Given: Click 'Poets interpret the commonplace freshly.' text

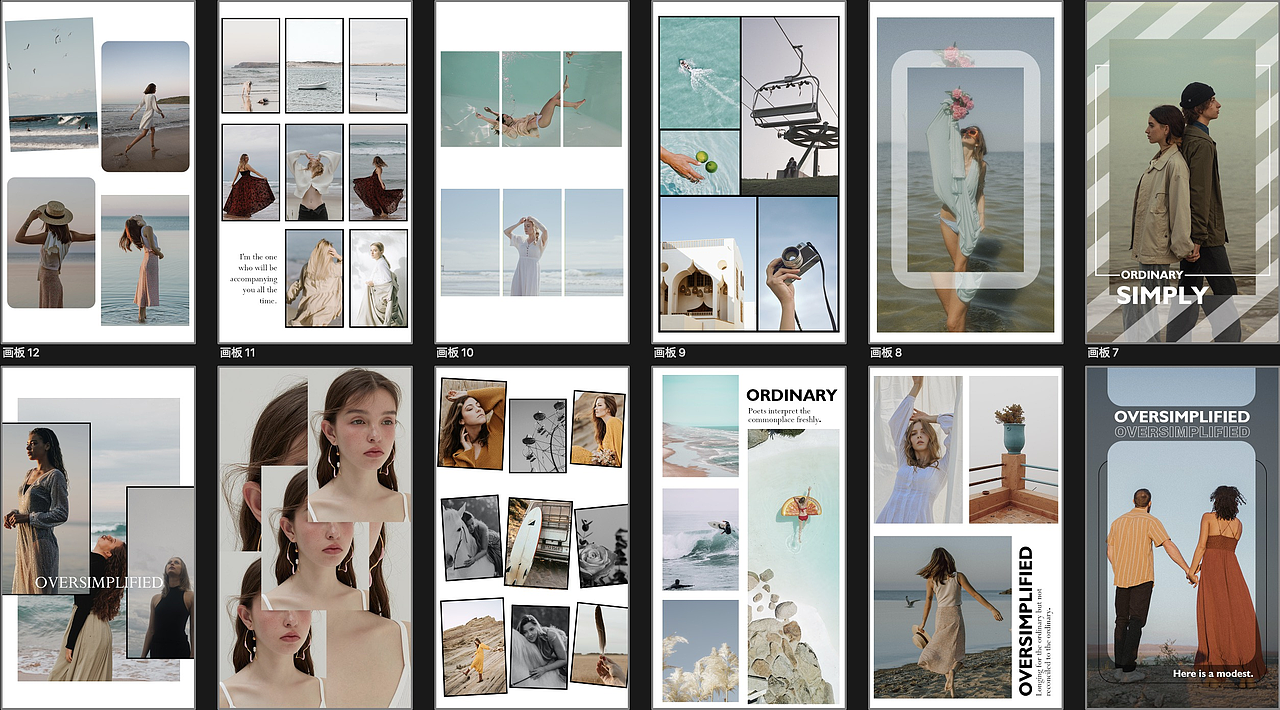Looking at the screenshot, I should [x=786, y=415].
